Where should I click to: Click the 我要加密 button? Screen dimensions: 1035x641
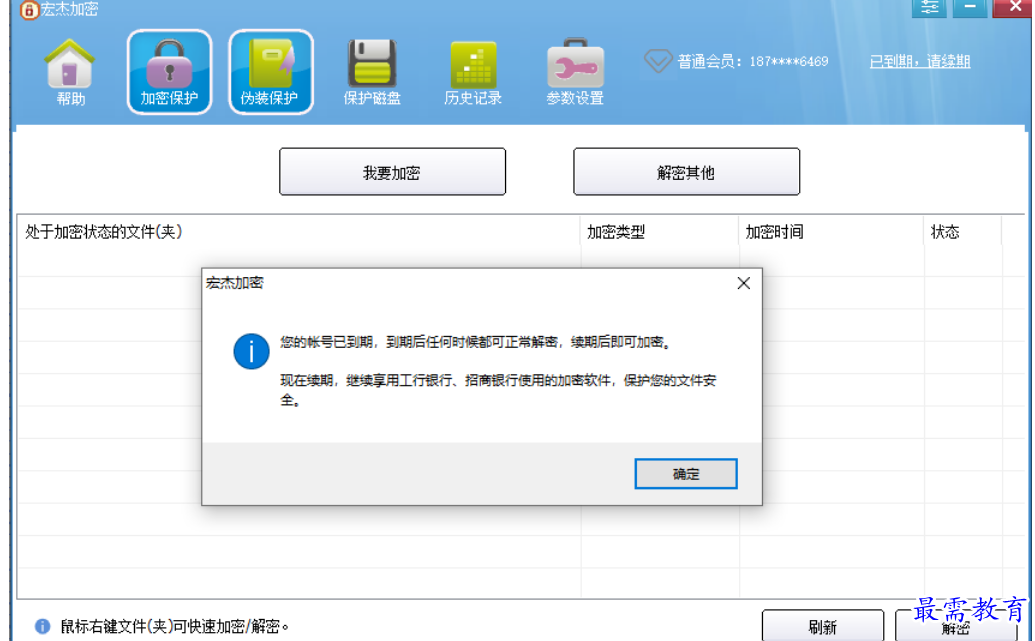coord(392,172)
